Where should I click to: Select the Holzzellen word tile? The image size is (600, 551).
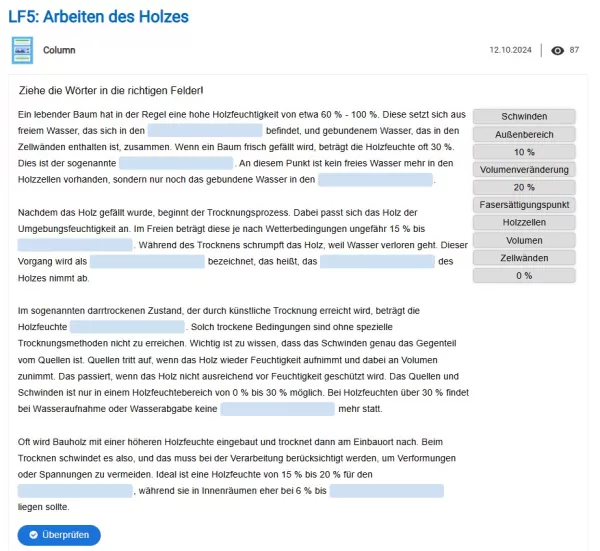[524, 222]
